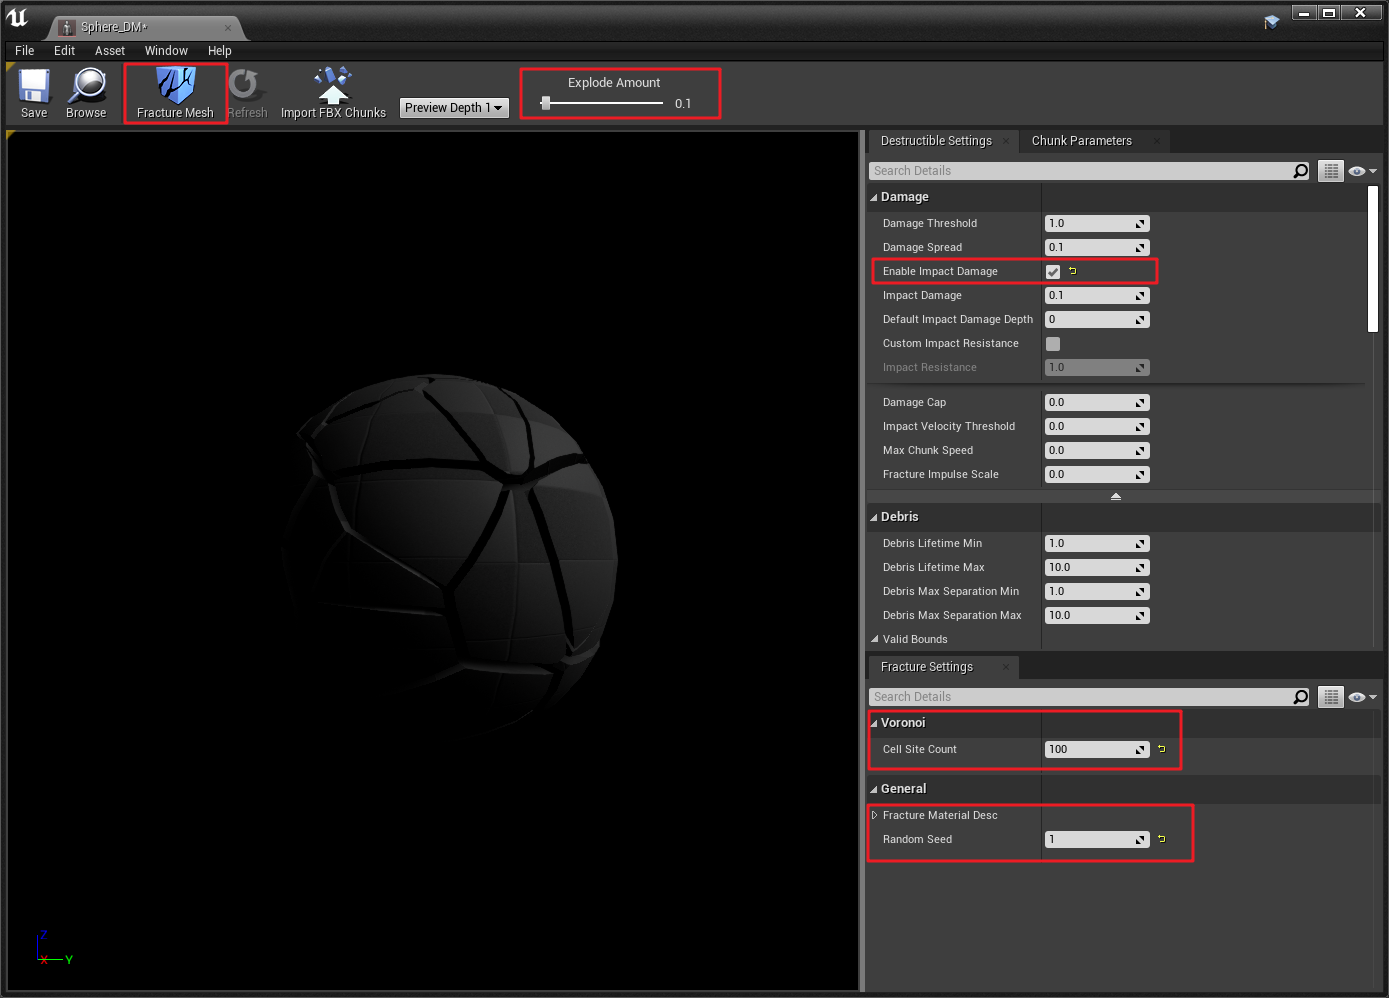Expand Fracture Material Desc property
The width and height of the screenshot is (1389, 998).
pyautogui.click(x=874, y=815)
